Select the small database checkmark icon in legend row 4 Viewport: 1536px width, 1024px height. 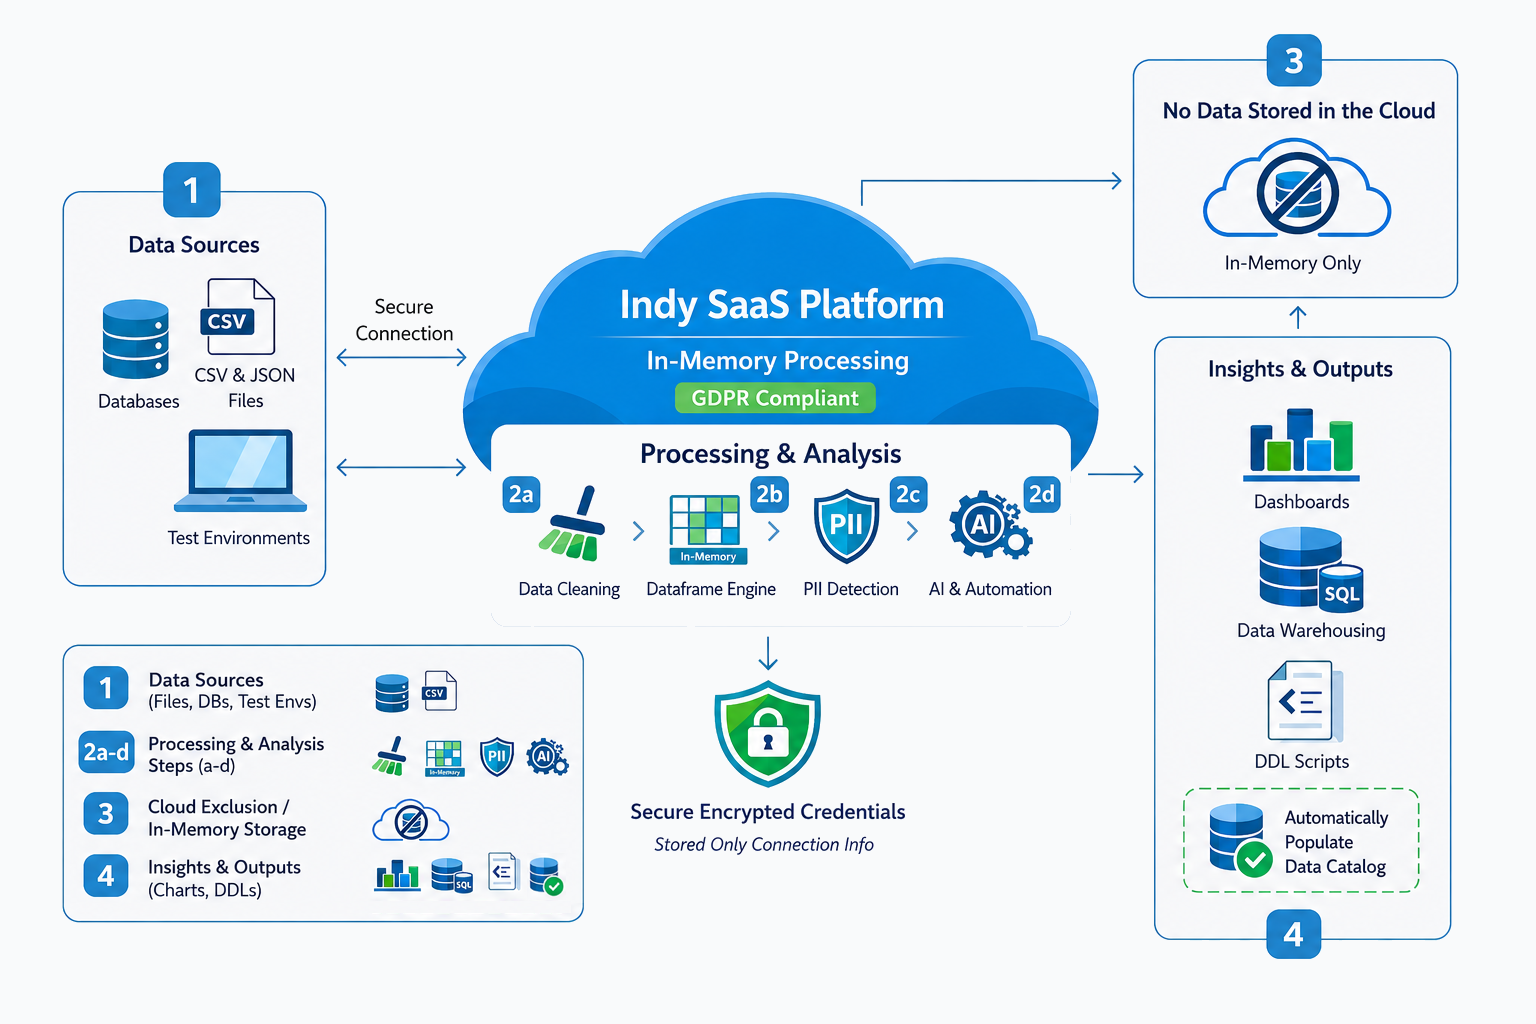pyautogui.click(x=546, y=875)
